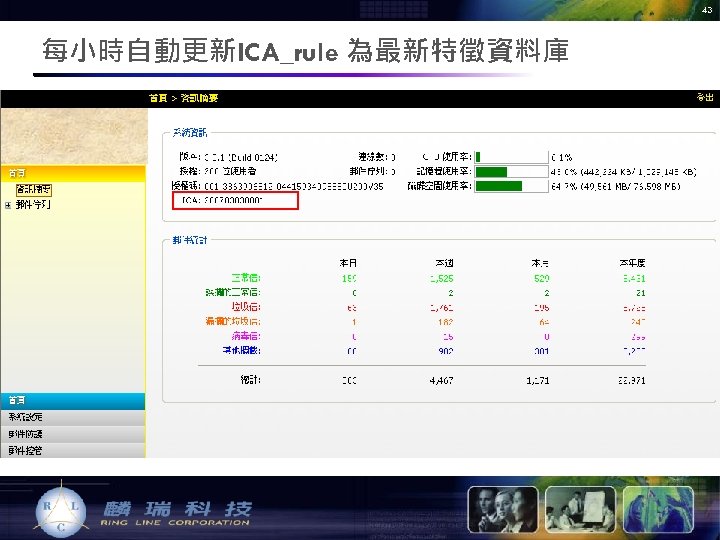720x540 pixels.
Task: Click the slide title mentioning ICA_rule
Action: point(306,51)
